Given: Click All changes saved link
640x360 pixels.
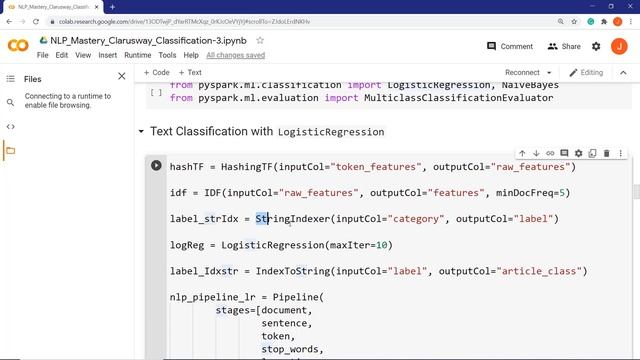Looking at the screenshot, I should pyautogui.click(x=236, y=55).
